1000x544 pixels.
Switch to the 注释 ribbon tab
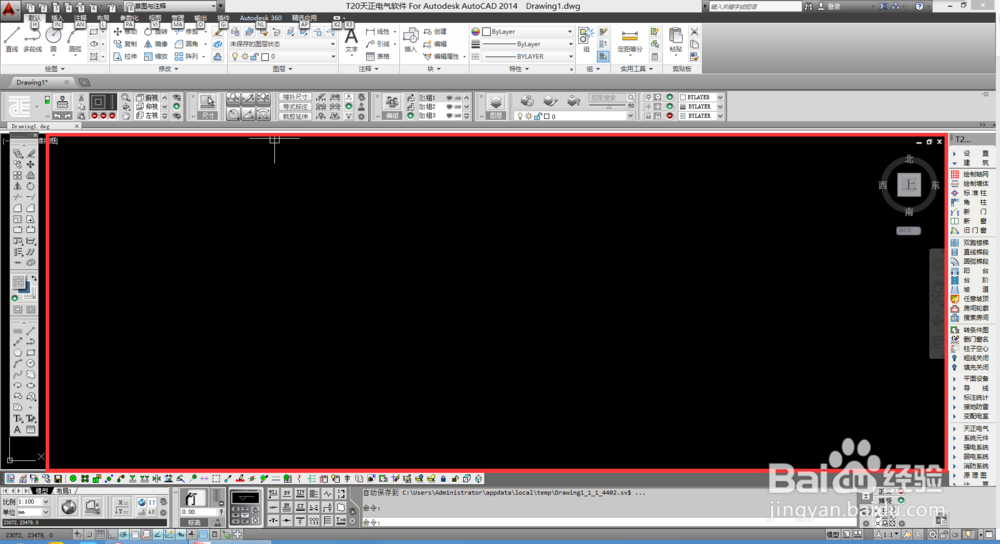[x=80, y=18]
